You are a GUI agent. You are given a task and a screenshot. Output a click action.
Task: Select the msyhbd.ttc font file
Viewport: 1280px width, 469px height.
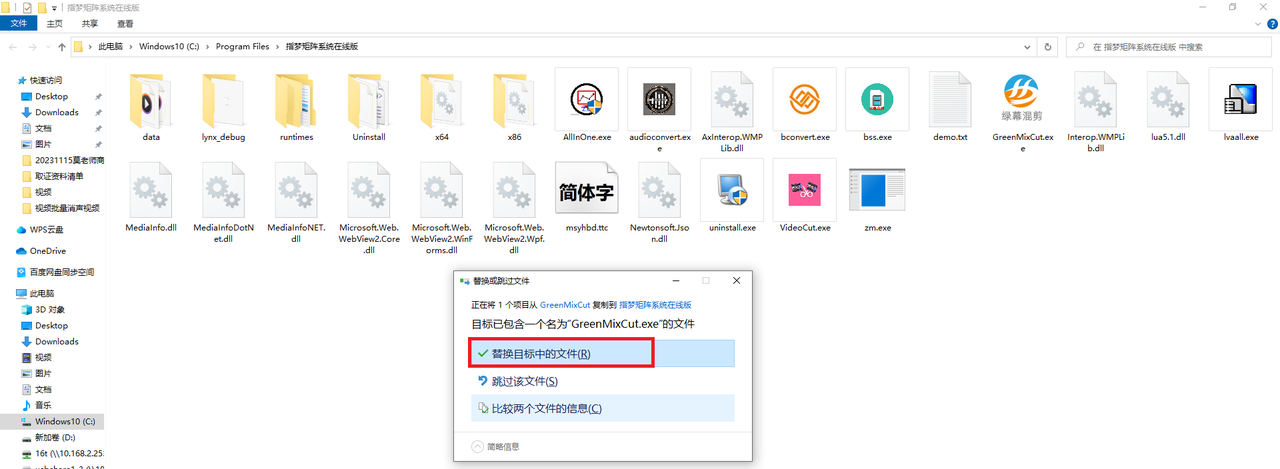586,191
